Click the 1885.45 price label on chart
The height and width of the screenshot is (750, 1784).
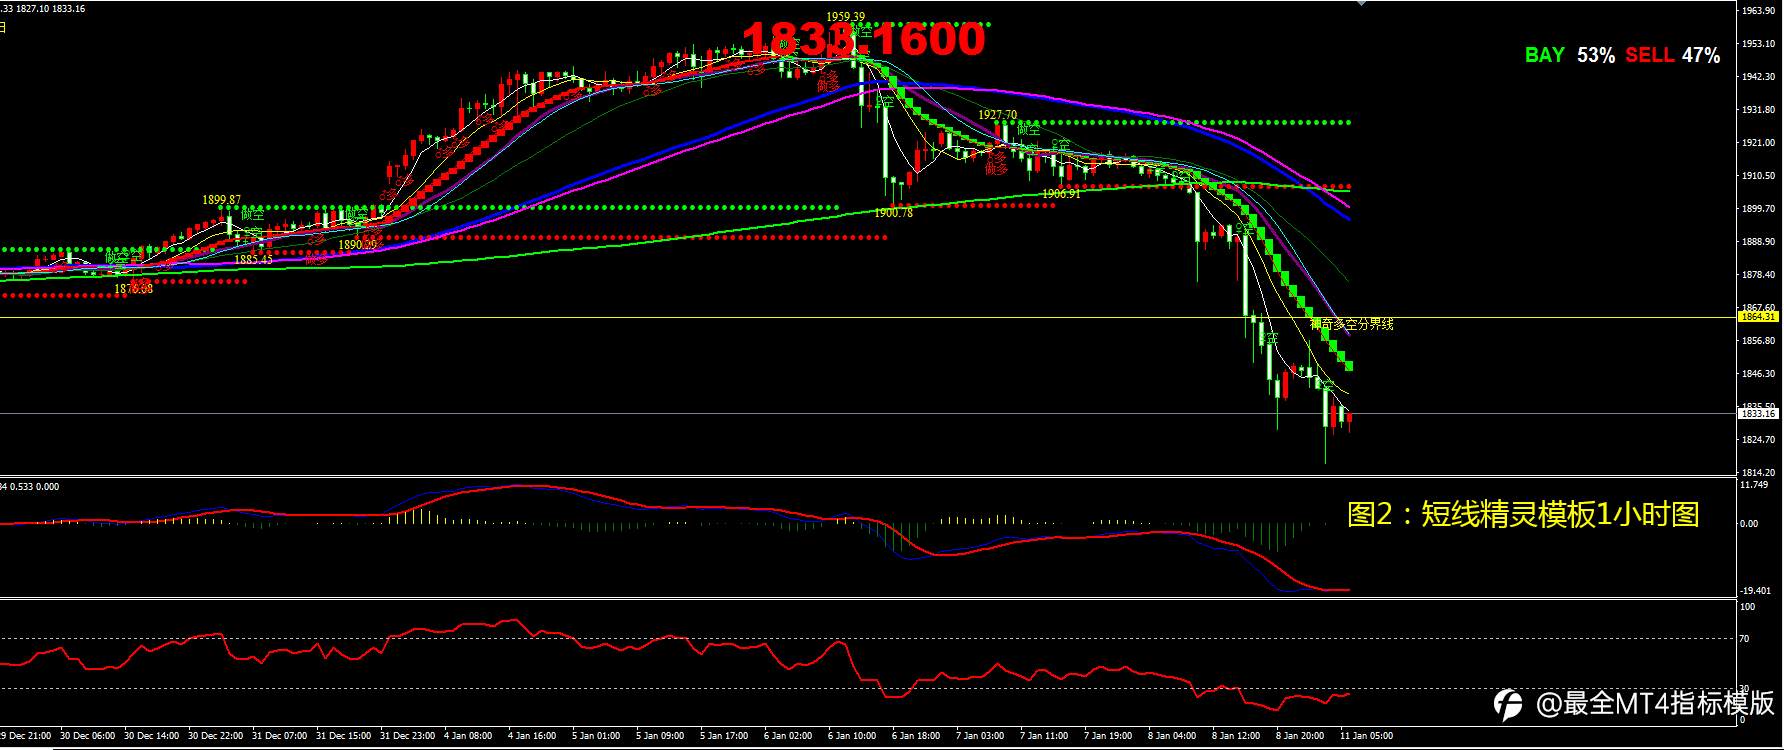click(253, 260)
